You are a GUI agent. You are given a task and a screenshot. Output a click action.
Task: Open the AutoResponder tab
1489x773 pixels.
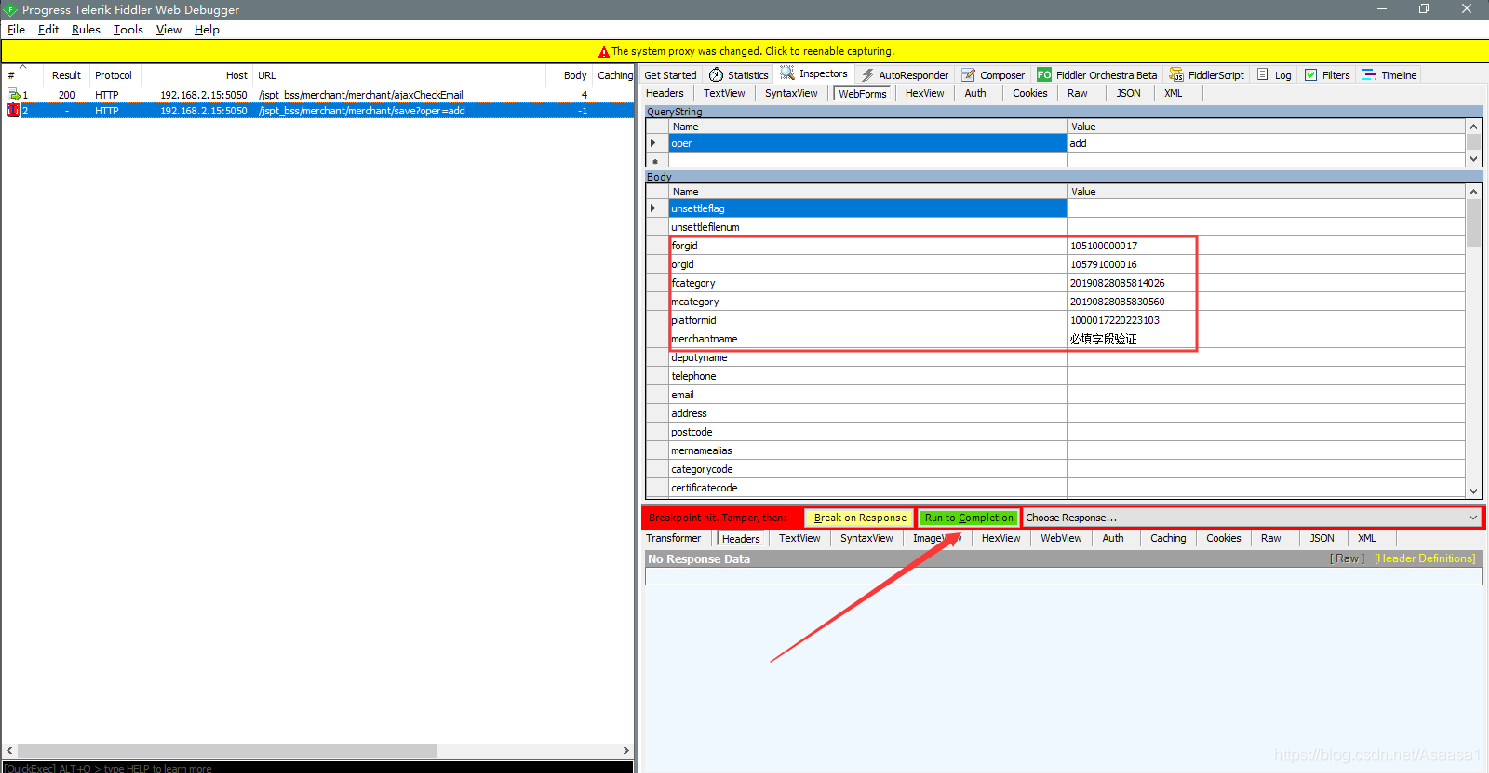[905, 75]
